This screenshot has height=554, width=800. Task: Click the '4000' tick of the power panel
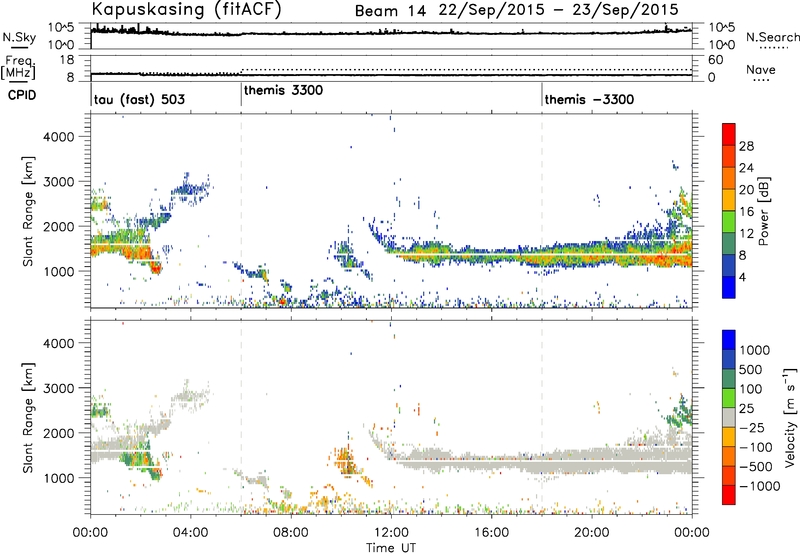point(59,137)
